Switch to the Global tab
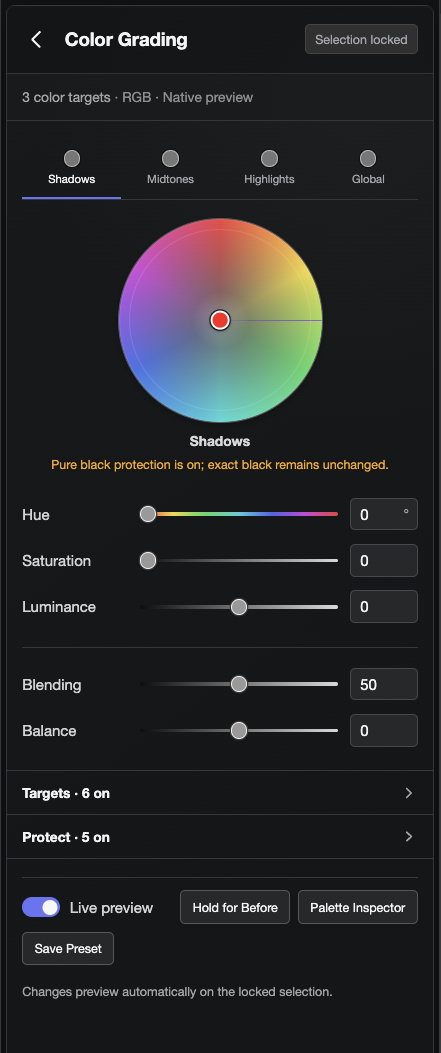441x1053 pixels. pos(368,170)
